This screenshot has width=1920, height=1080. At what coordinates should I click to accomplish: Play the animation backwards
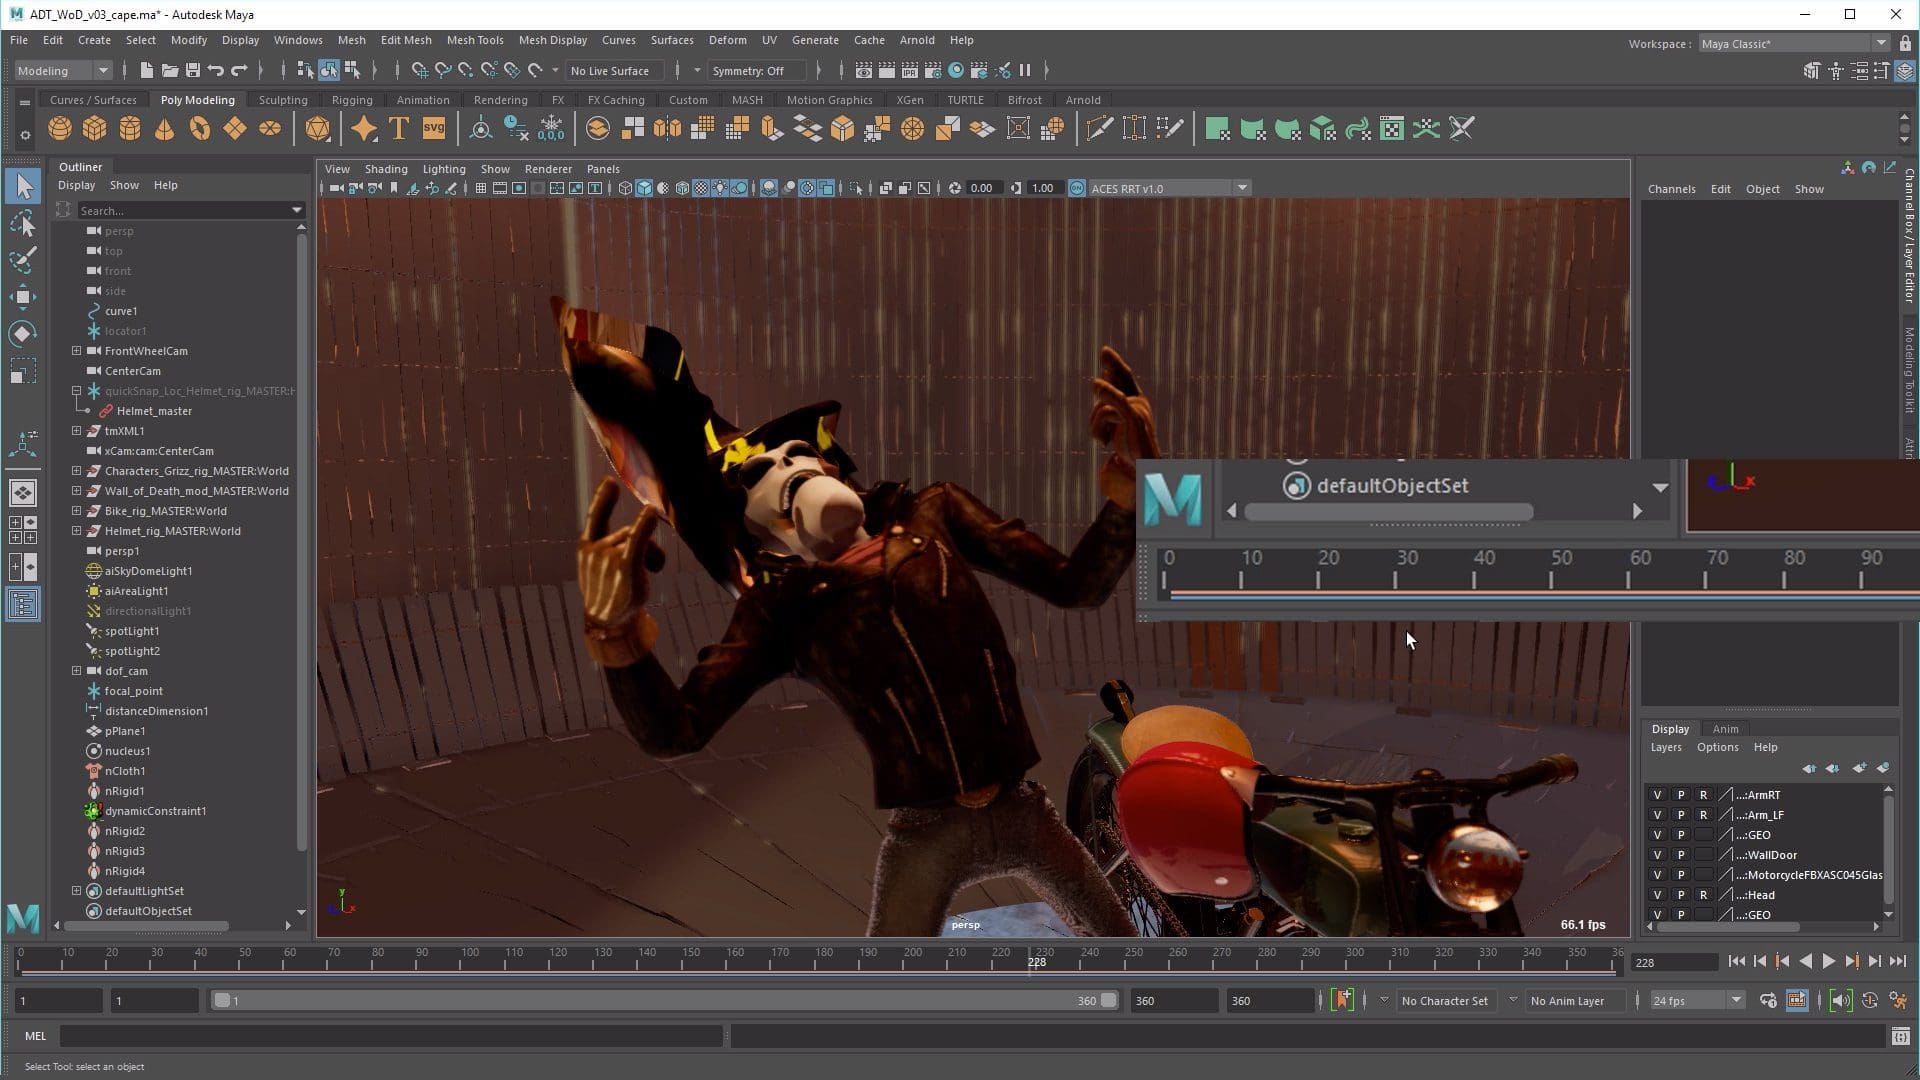1805,962
